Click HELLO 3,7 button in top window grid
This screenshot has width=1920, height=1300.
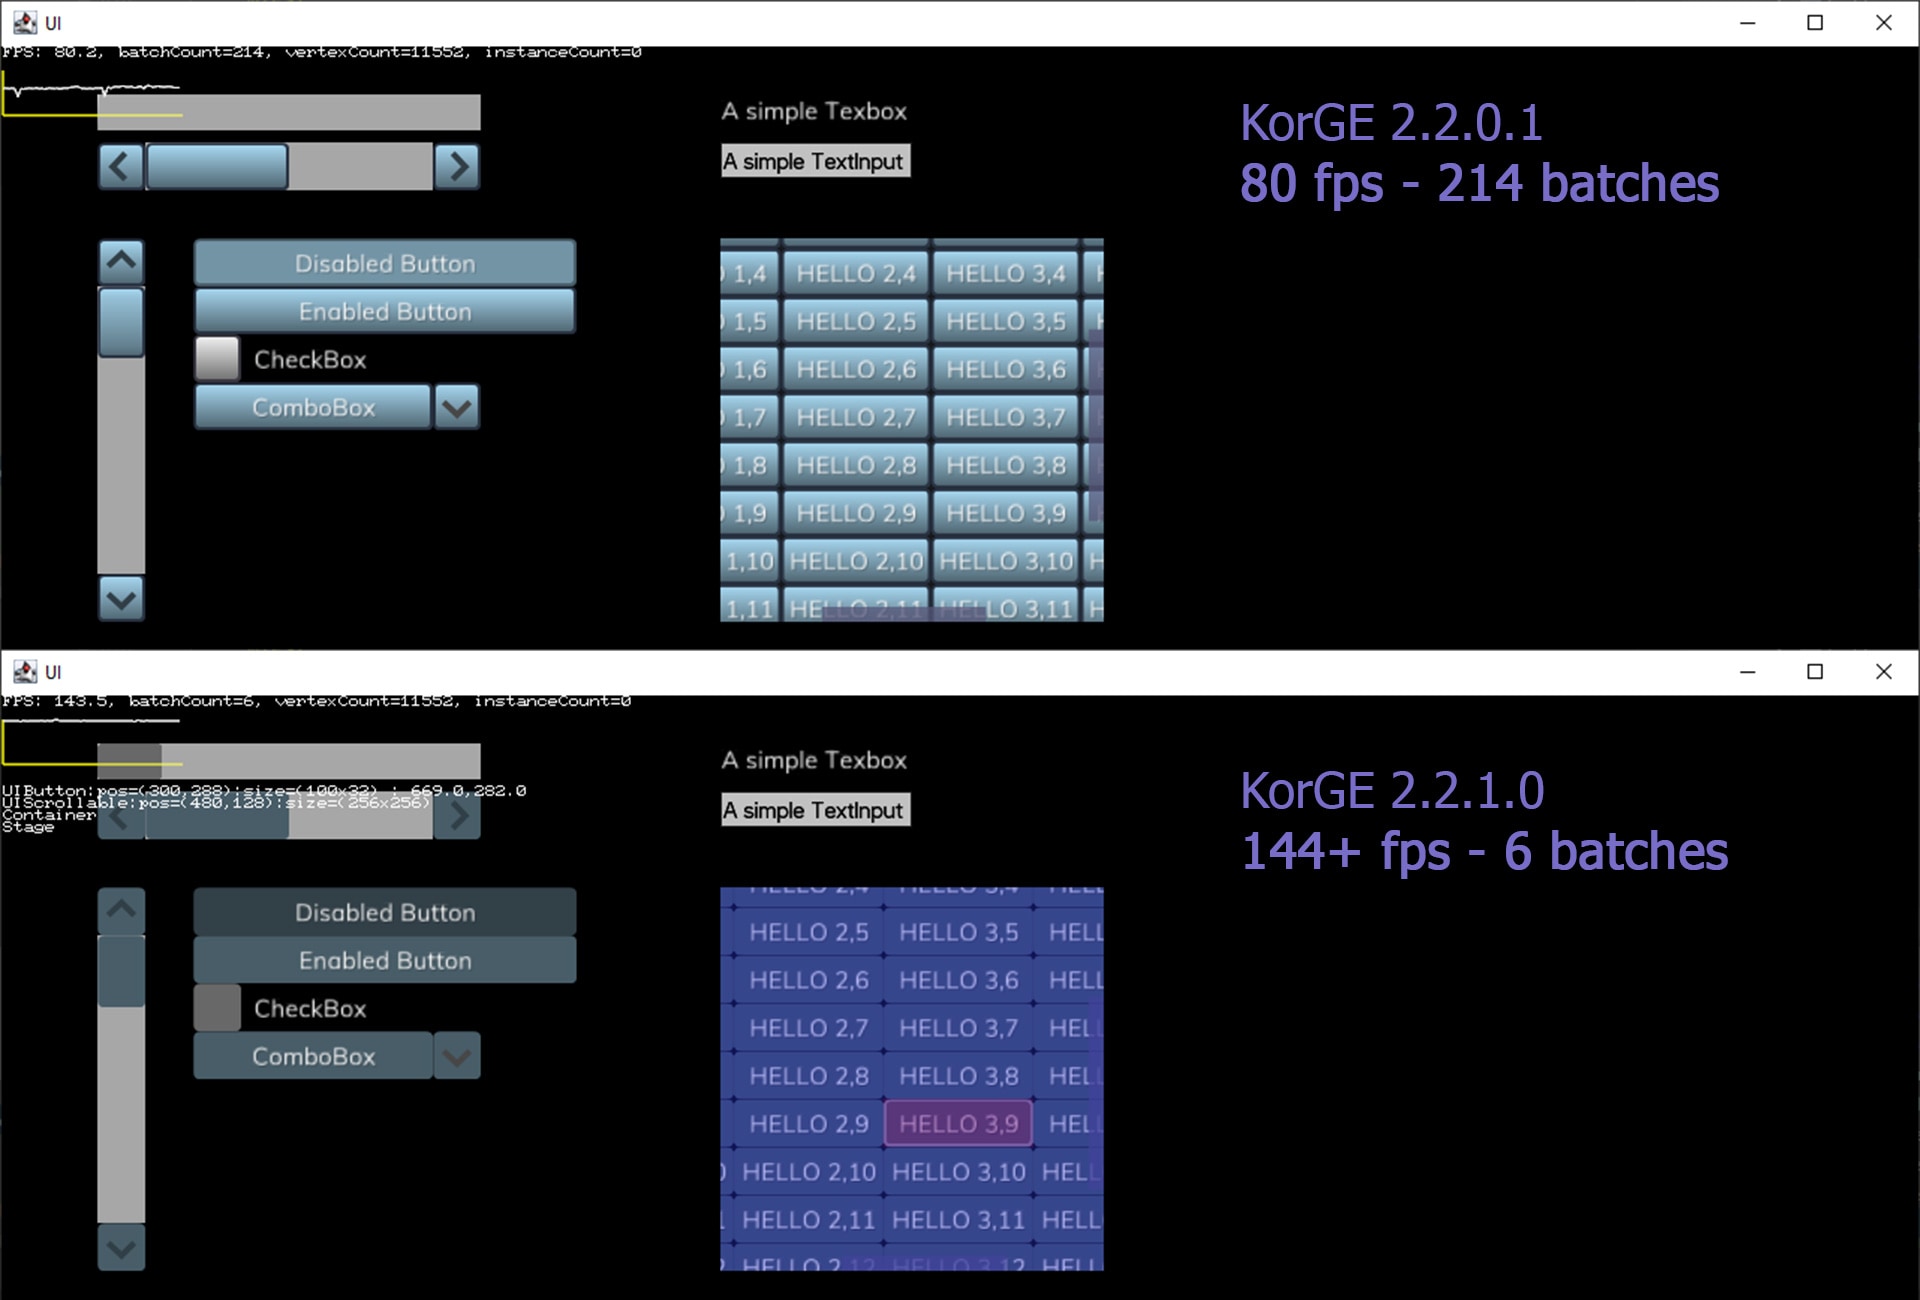coord(1006,417)
